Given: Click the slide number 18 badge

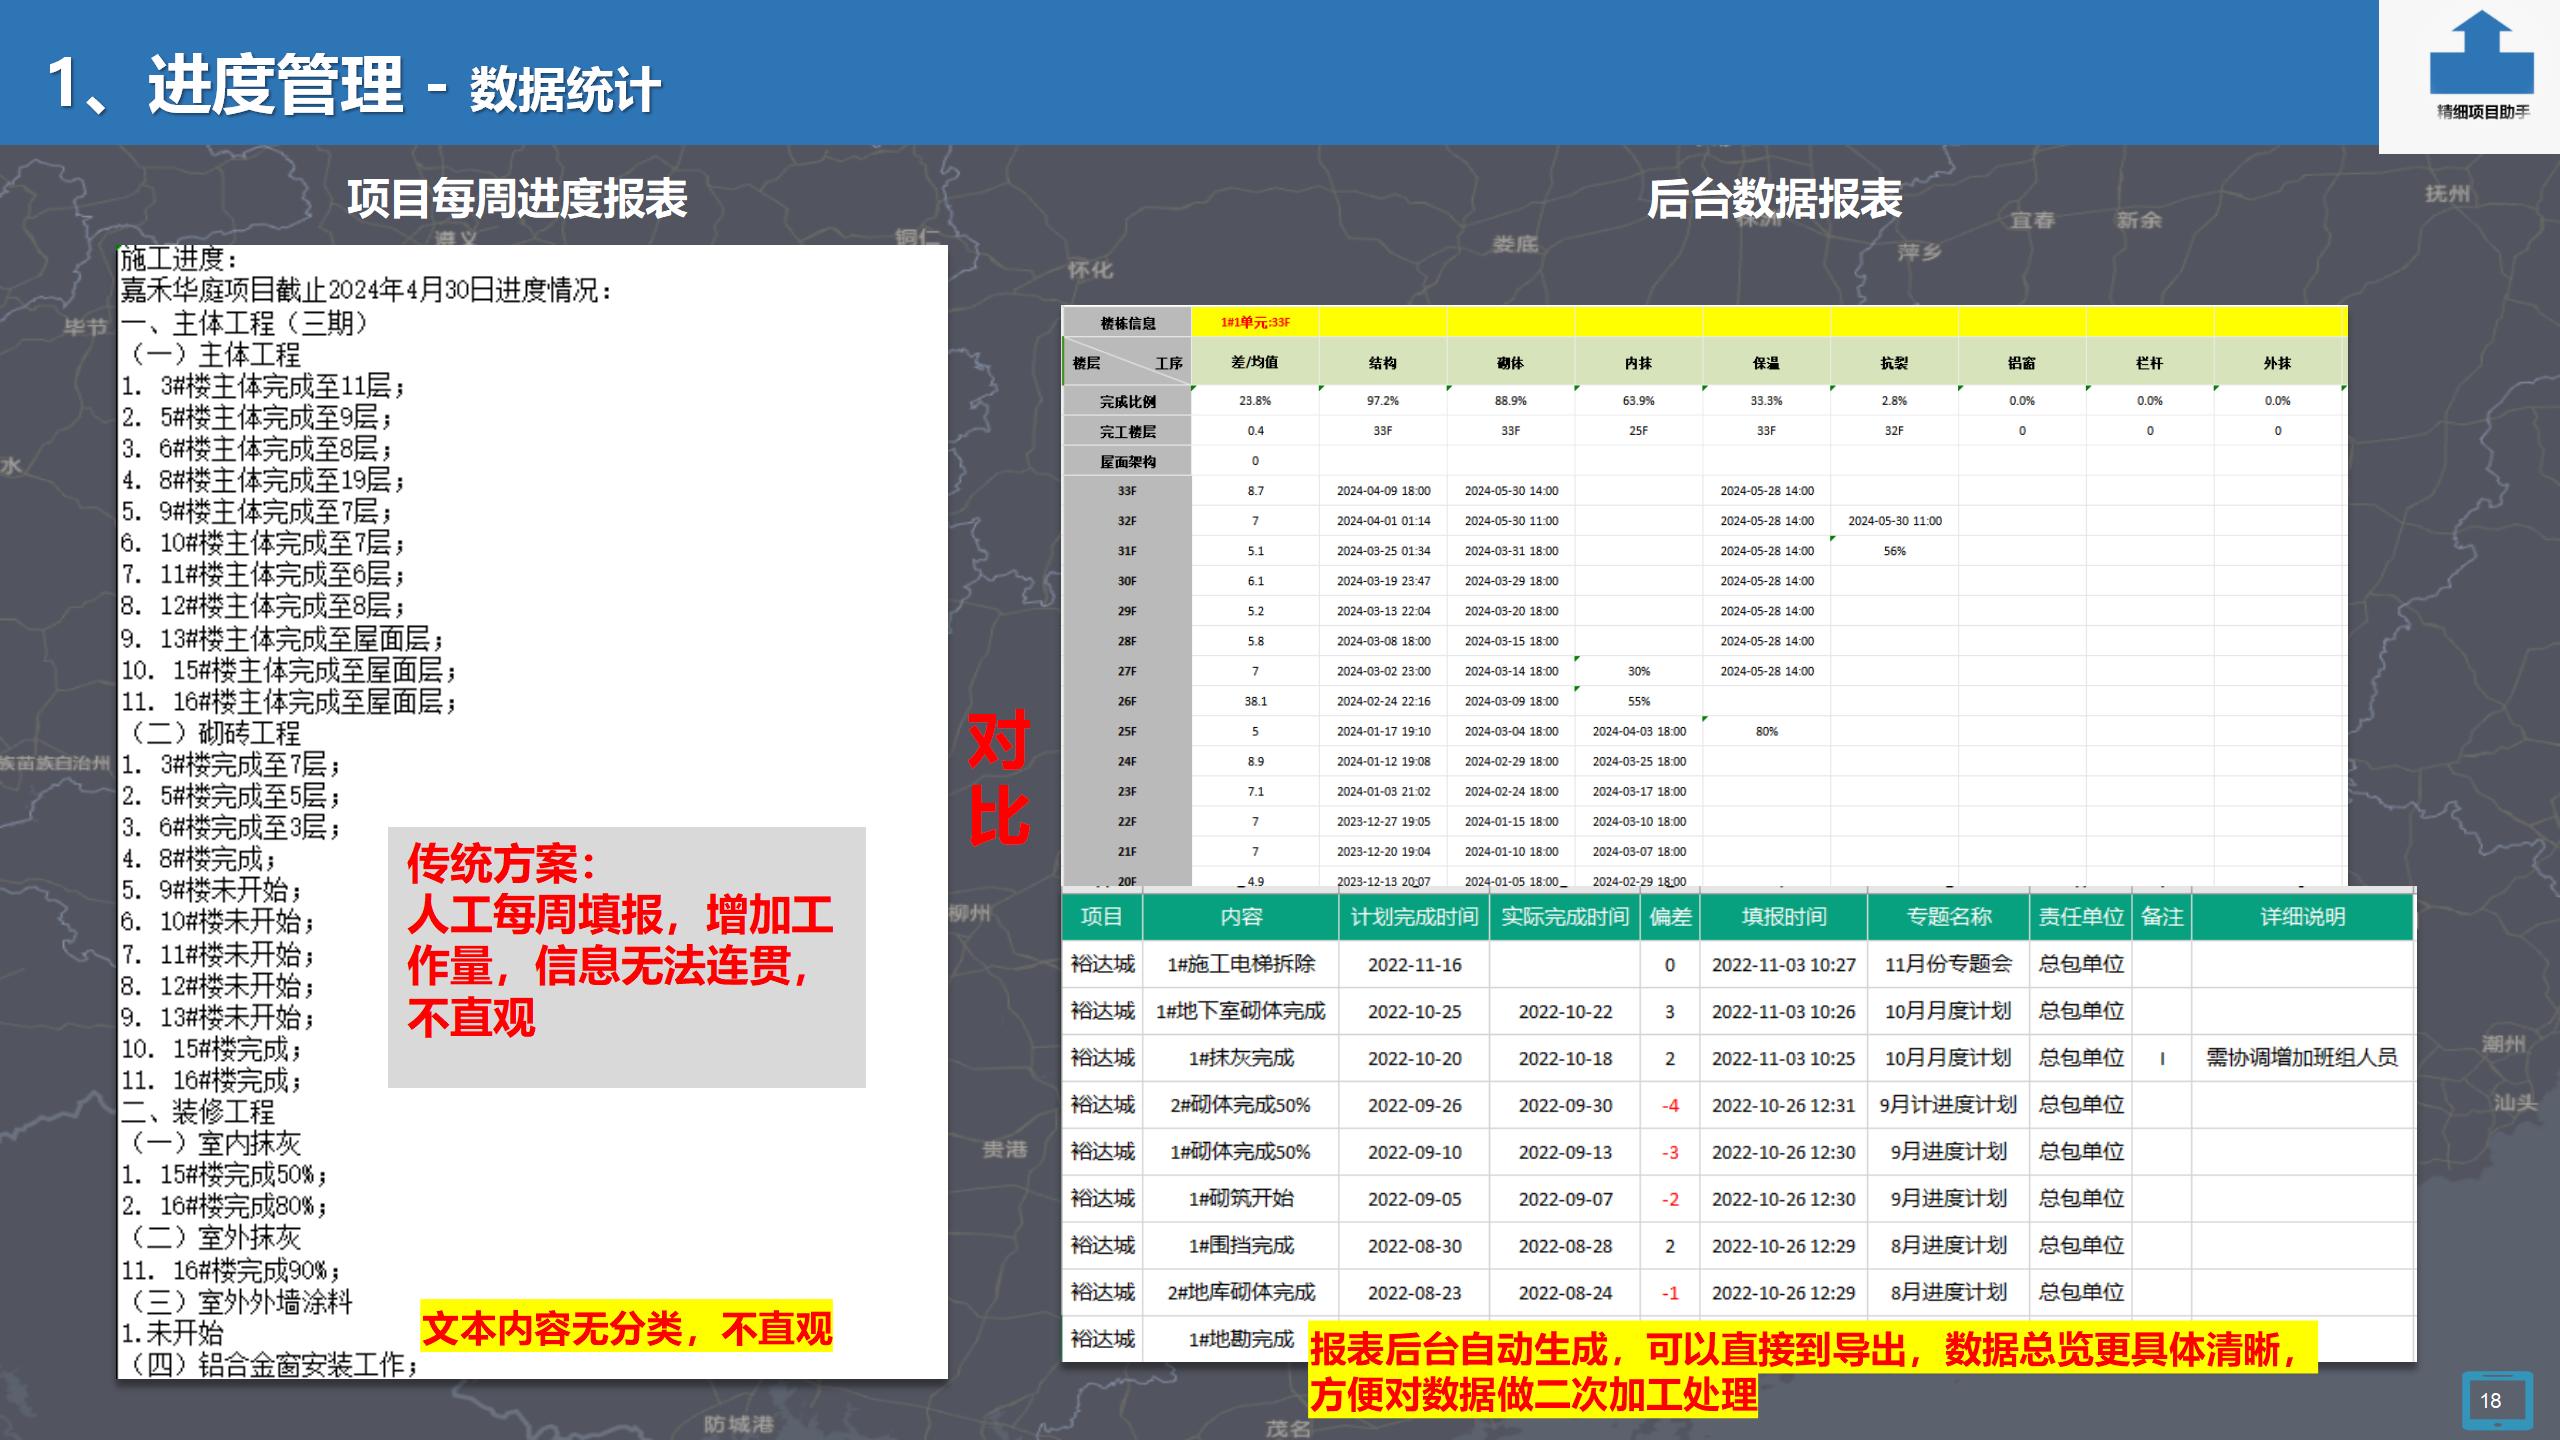Looking at the screenshot, I should pos(2497,1401).
